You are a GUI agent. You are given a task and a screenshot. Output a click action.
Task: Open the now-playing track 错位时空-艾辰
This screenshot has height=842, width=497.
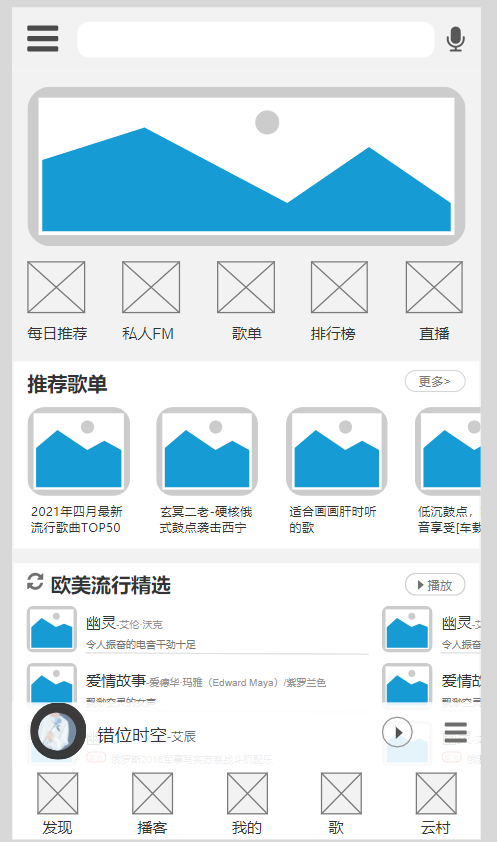tap(147, 735)
